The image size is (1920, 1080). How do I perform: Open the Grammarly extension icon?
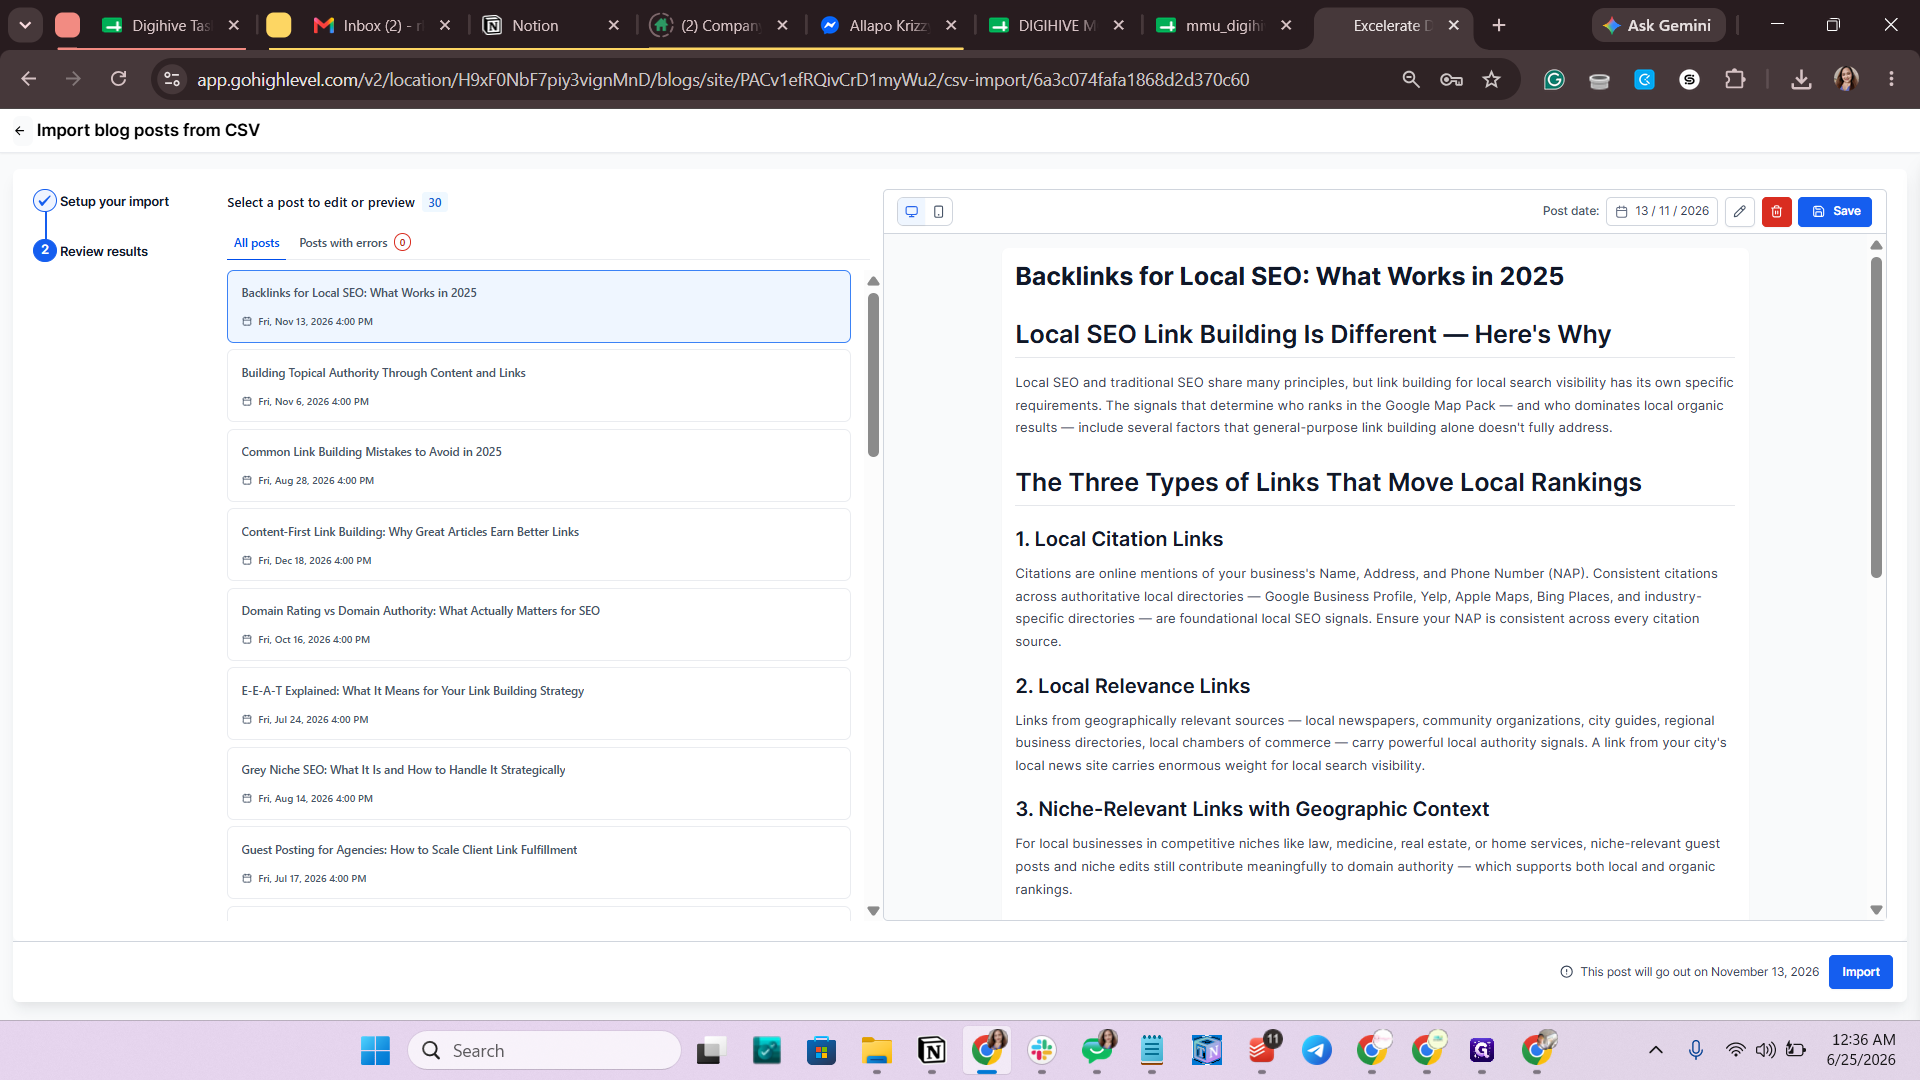[1554, 79]
